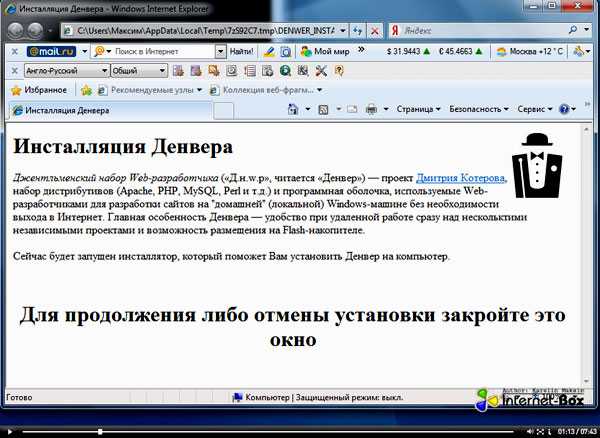Close the Mail.ru toolbar

(15, 52)
